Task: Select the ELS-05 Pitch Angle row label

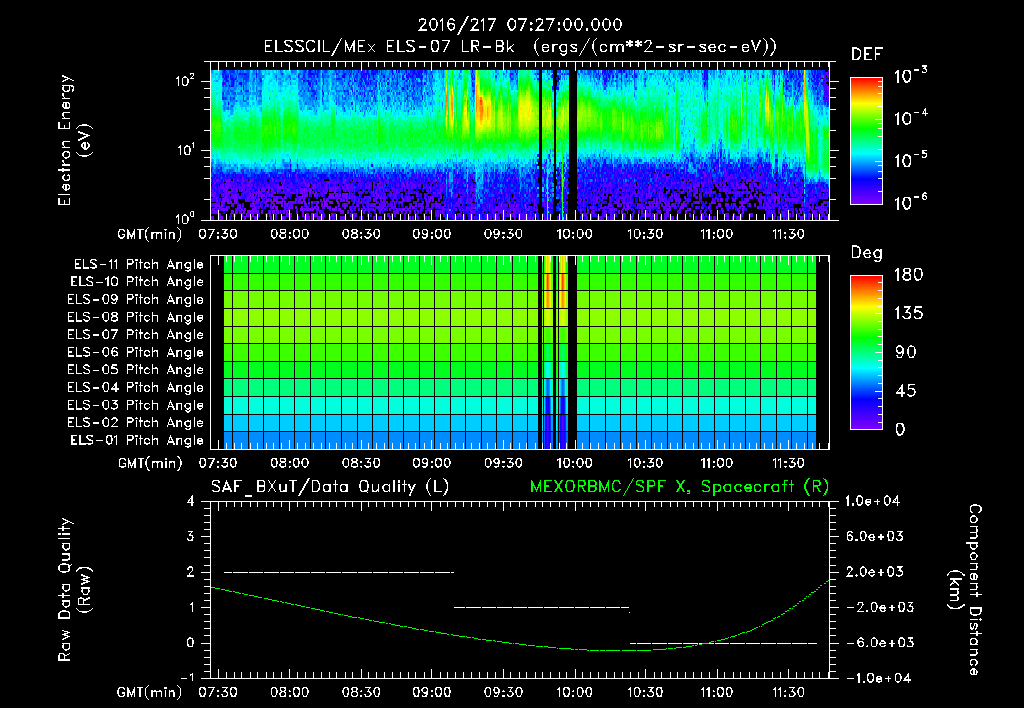Action: (x=136, y=370)
